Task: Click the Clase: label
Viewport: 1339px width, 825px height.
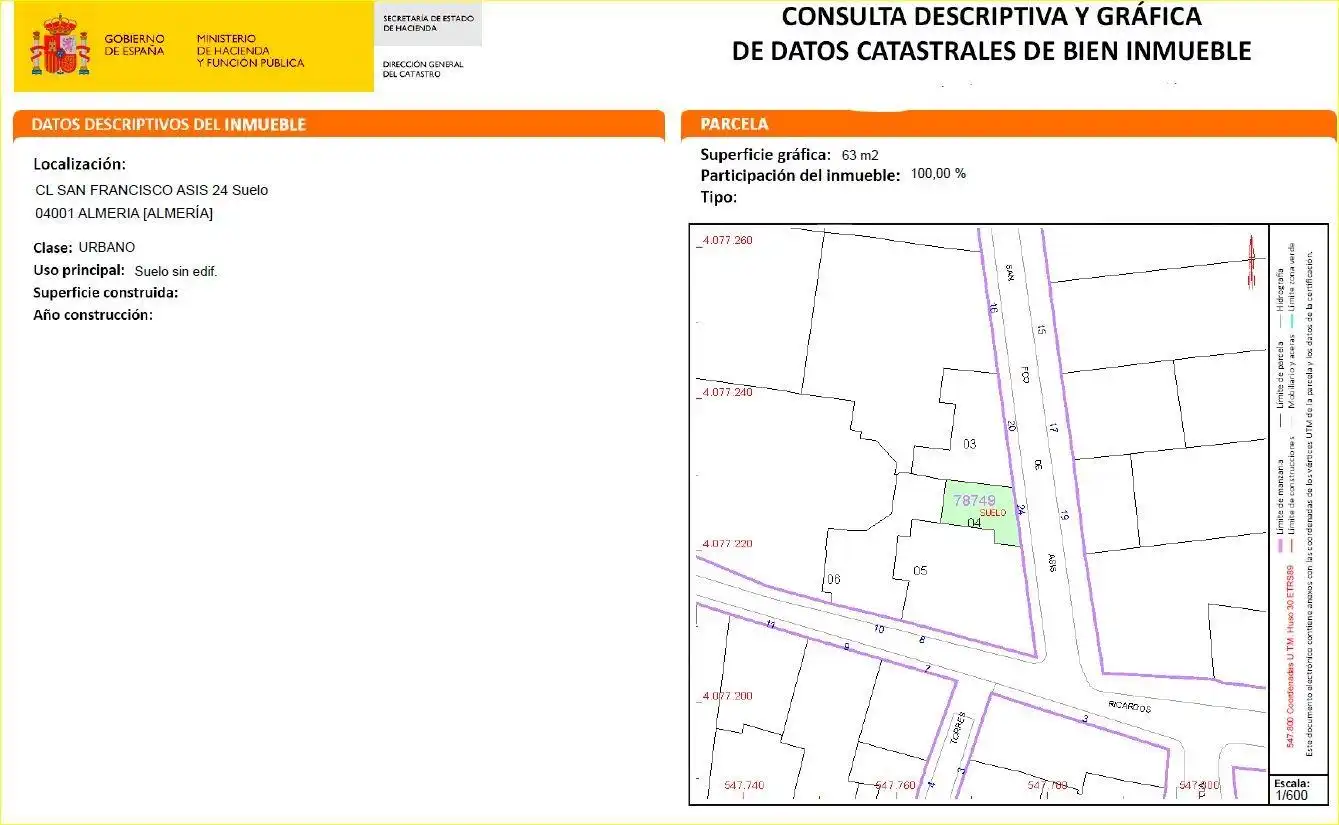Action: click(53, 248)
